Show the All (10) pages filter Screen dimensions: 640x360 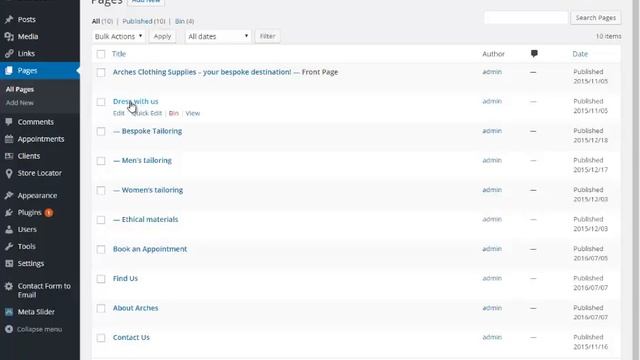coord(102,21)
